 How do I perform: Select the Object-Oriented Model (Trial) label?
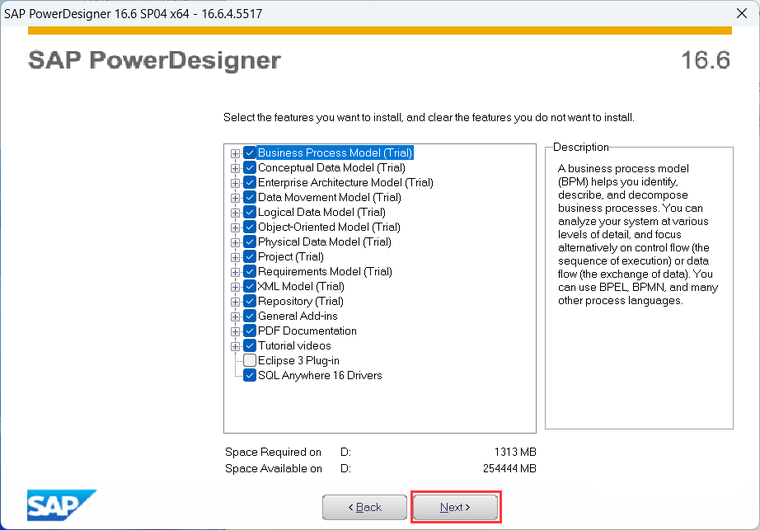pos(329,227)
